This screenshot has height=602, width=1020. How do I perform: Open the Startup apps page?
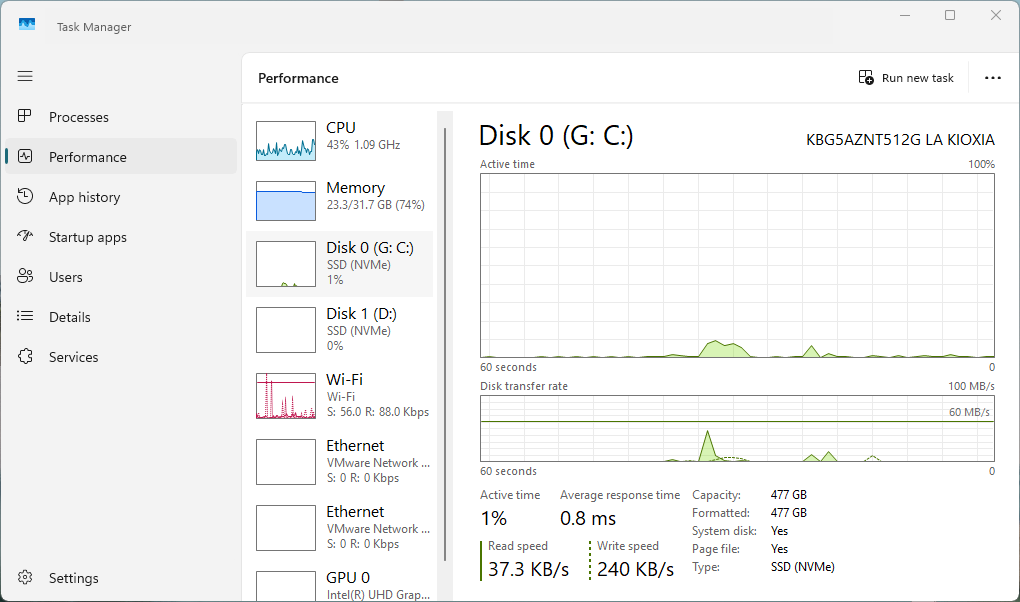[x=88, y=238]
